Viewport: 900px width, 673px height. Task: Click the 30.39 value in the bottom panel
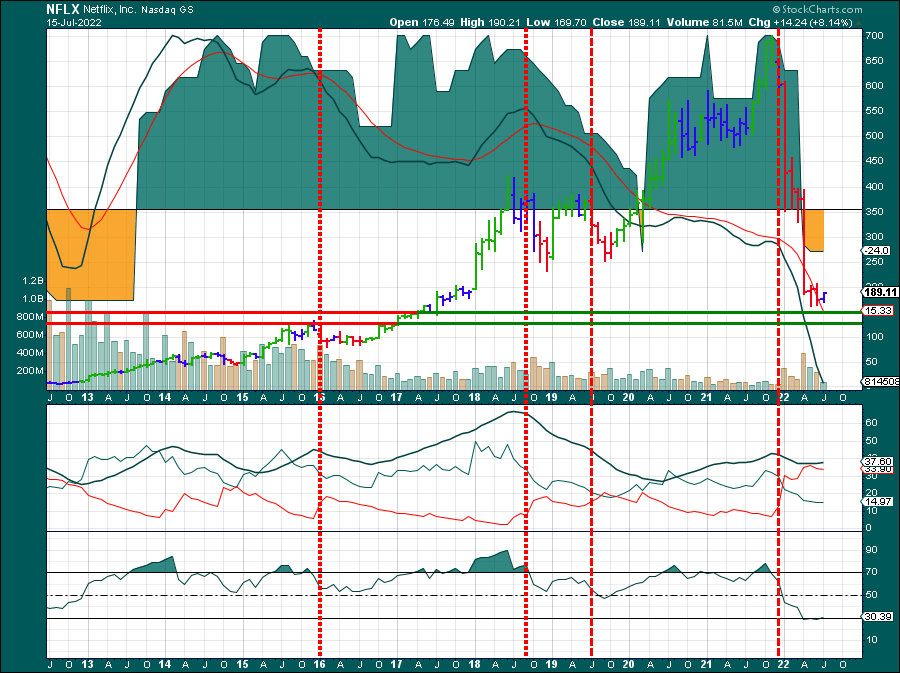877,618
